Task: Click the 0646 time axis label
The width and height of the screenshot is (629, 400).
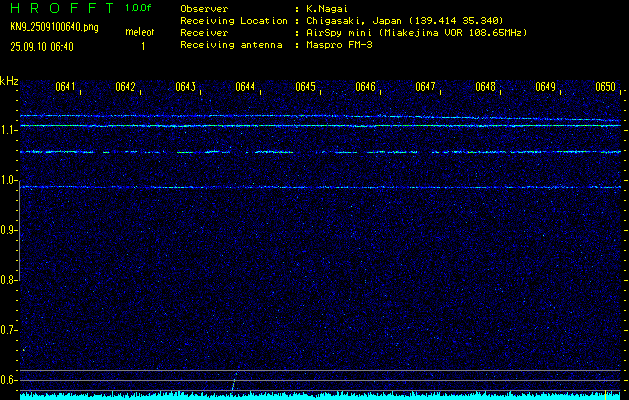Action: pos(365,87)
